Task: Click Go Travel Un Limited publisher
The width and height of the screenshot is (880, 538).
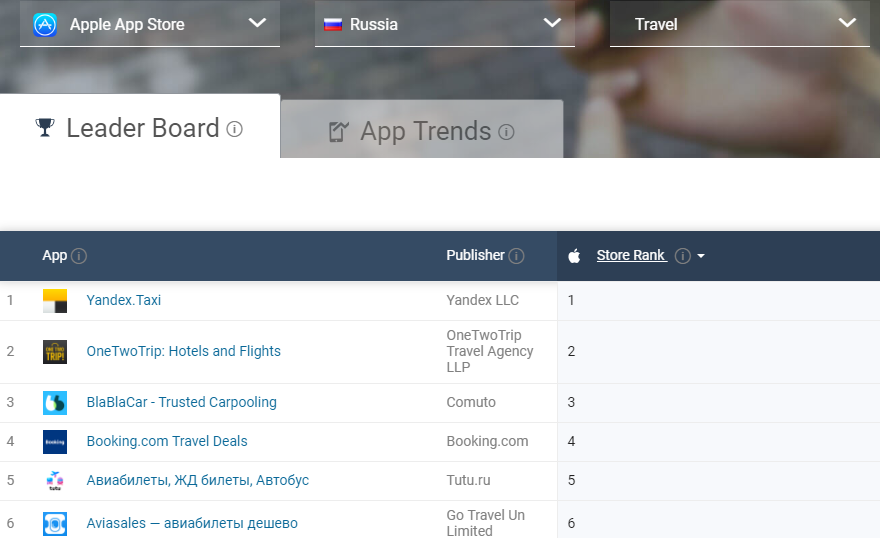Action: [485, 523]
